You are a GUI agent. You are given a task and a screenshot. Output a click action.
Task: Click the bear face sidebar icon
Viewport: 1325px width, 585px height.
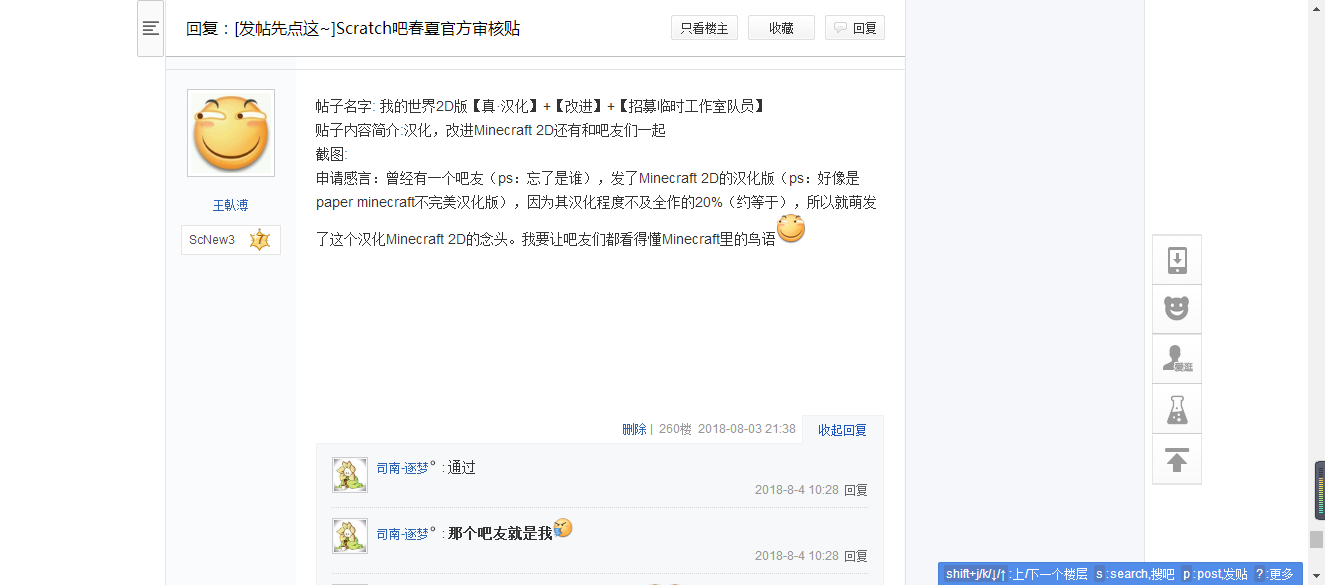[x=1177, y=309]
